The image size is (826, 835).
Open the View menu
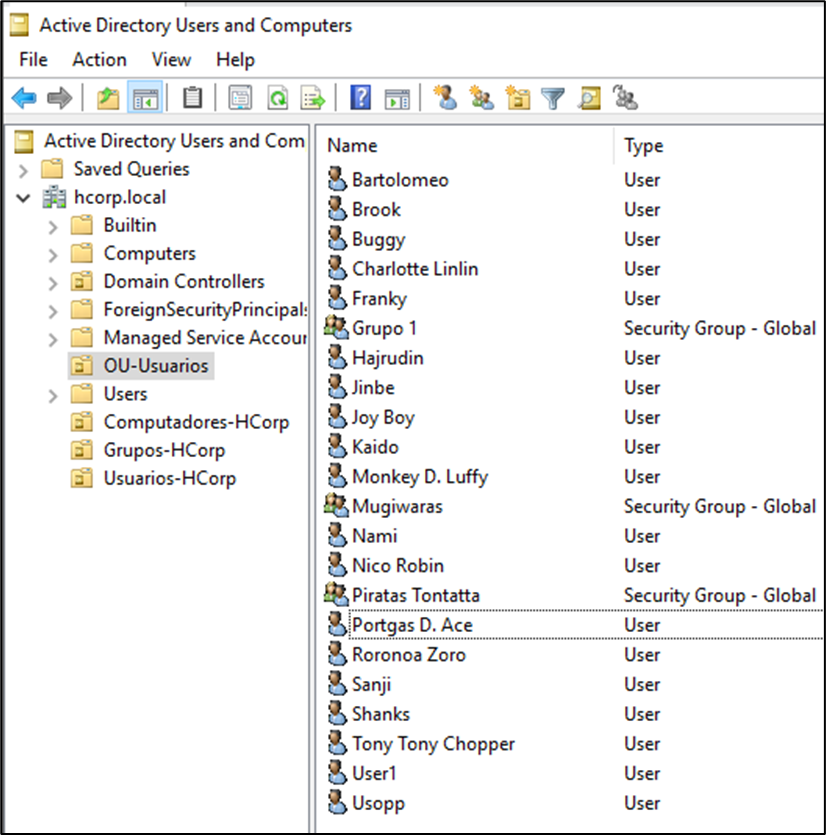pos(171,60)
